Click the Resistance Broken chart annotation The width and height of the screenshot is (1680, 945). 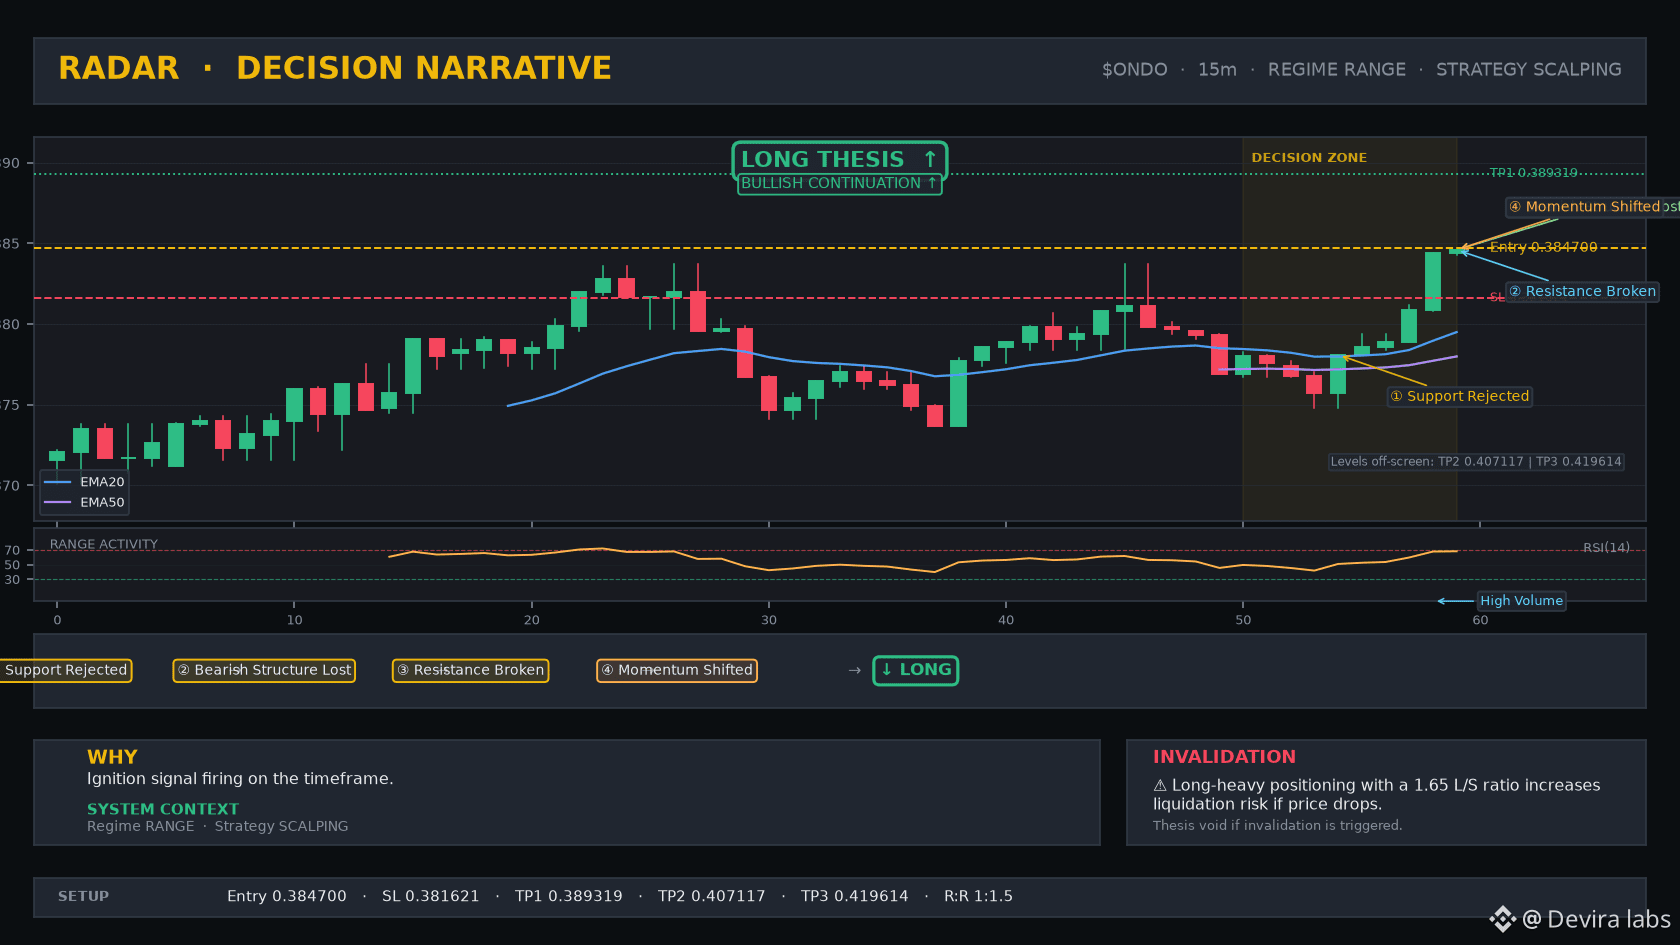tap(1583, 291)
